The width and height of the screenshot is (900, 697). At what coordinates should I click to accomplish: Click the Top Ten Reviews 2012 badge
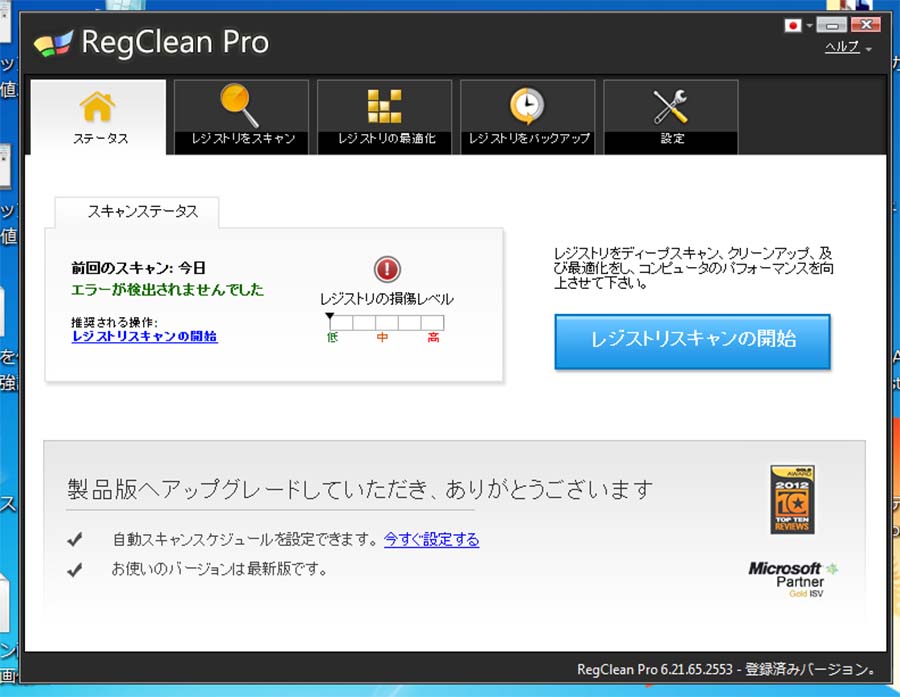coord(789,500)
